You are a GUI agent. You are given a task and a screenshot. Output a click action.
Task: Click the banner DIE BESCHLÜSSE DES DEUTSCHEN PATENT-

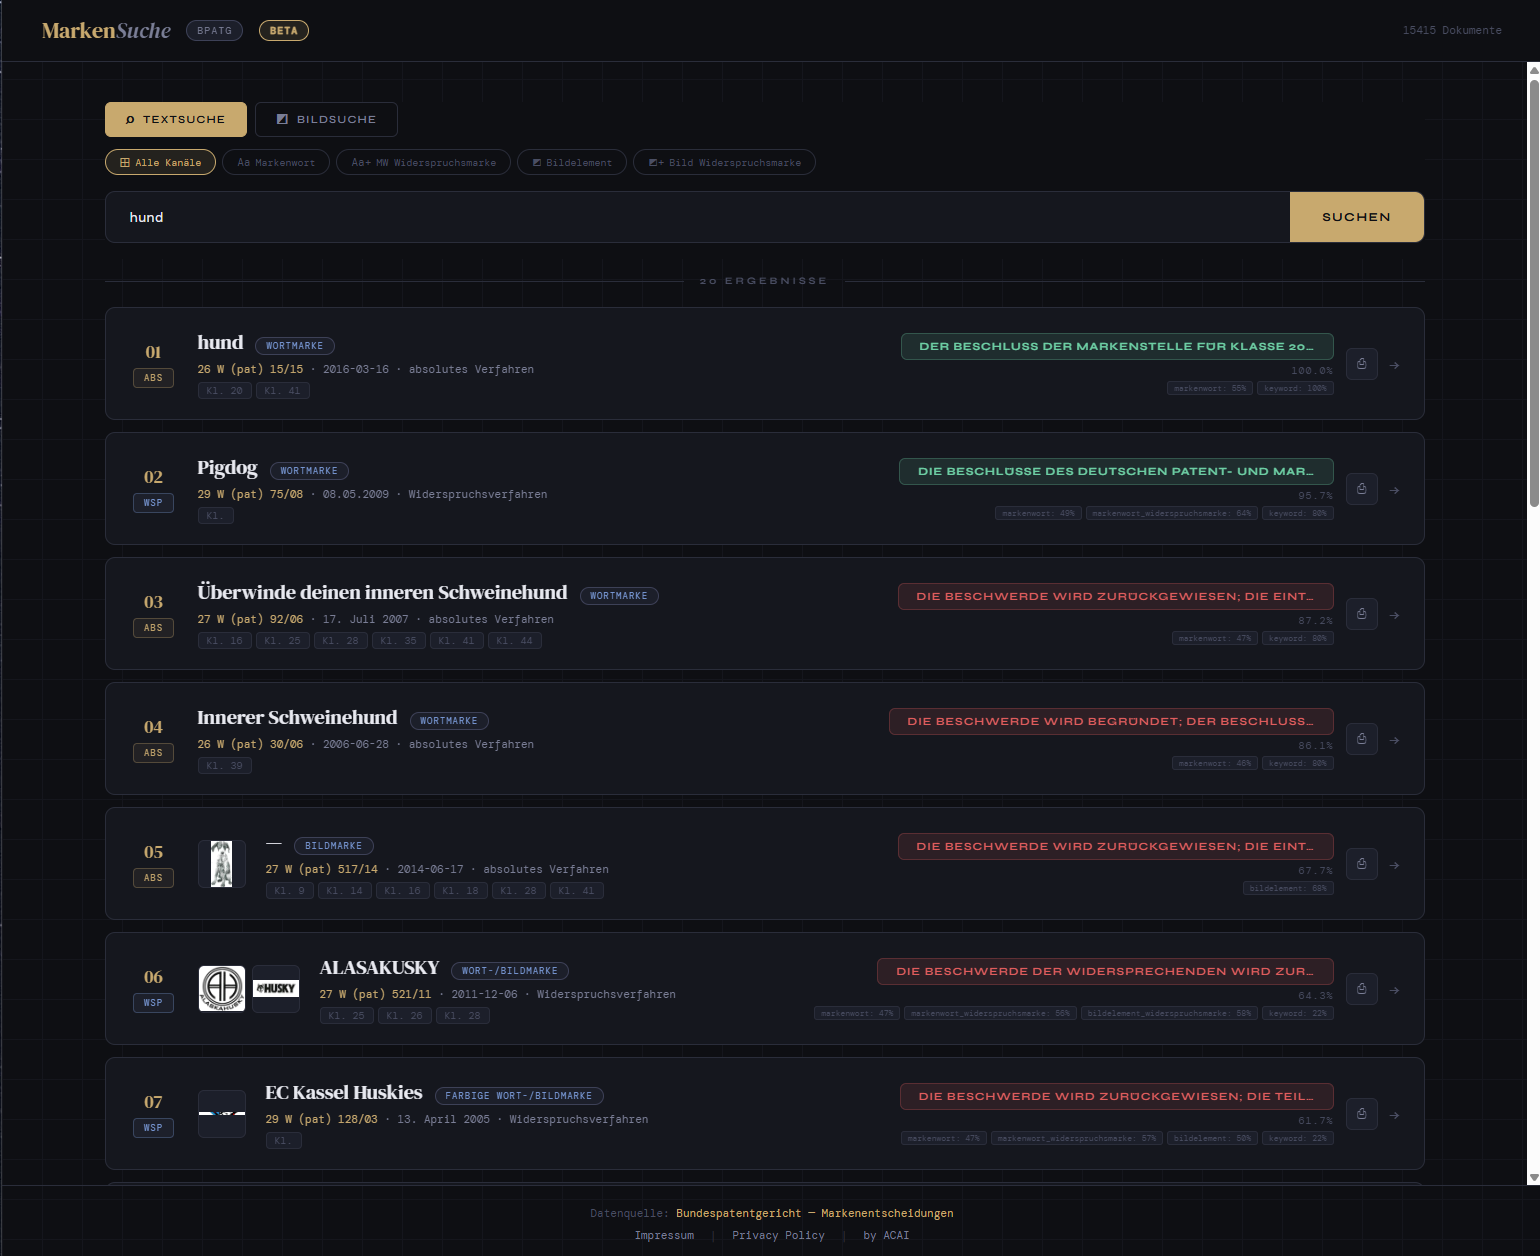click(x=1116, y=471)
